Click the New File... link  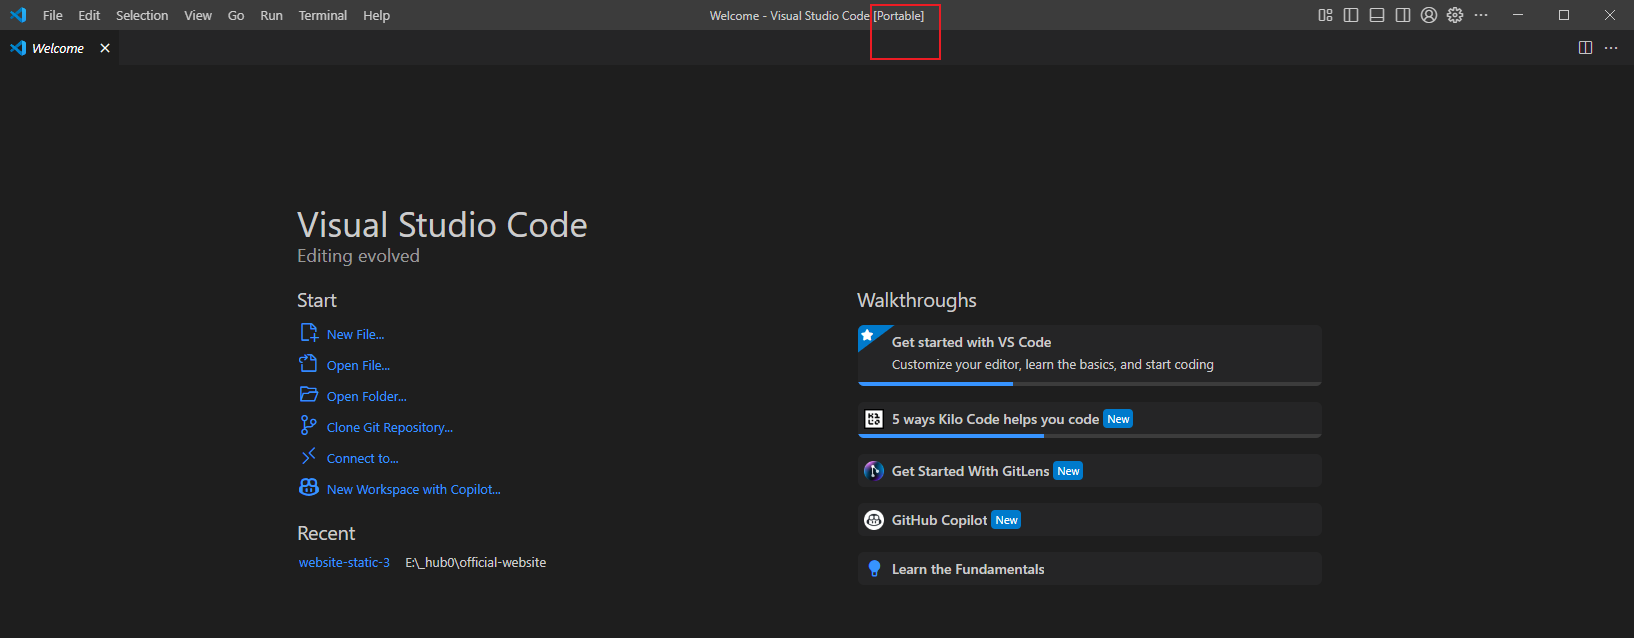coord(355,334)
